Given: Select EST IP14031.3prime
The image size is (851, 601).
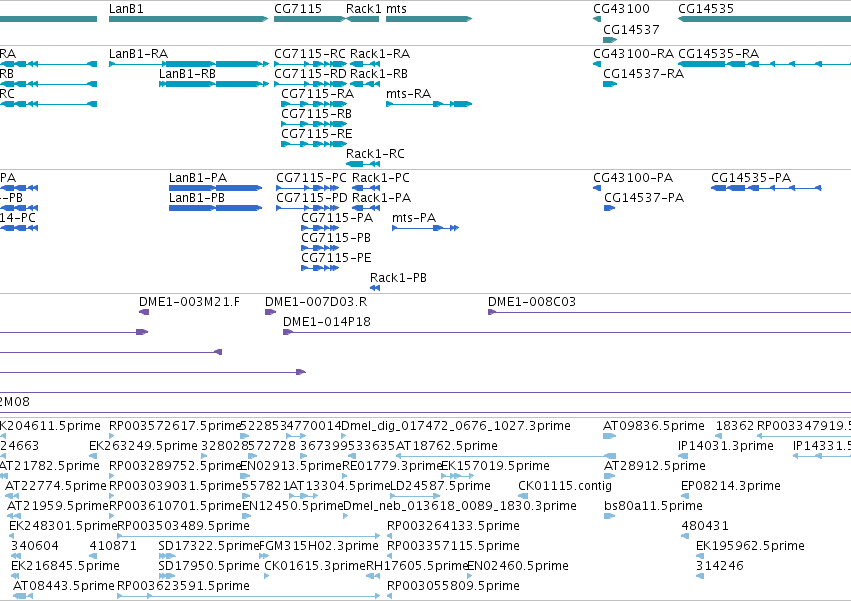Looking at the screenshot, I should coord(682,456).
